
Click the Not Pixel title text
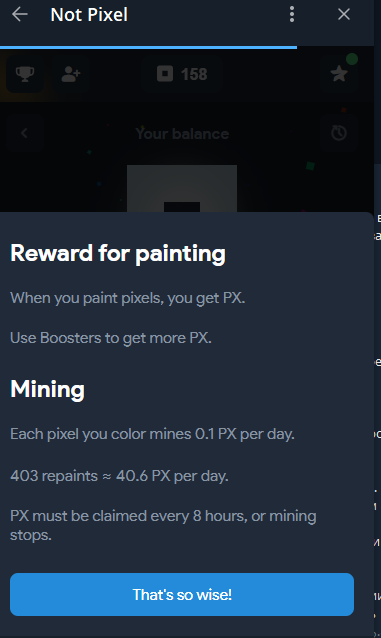point(89,15)
